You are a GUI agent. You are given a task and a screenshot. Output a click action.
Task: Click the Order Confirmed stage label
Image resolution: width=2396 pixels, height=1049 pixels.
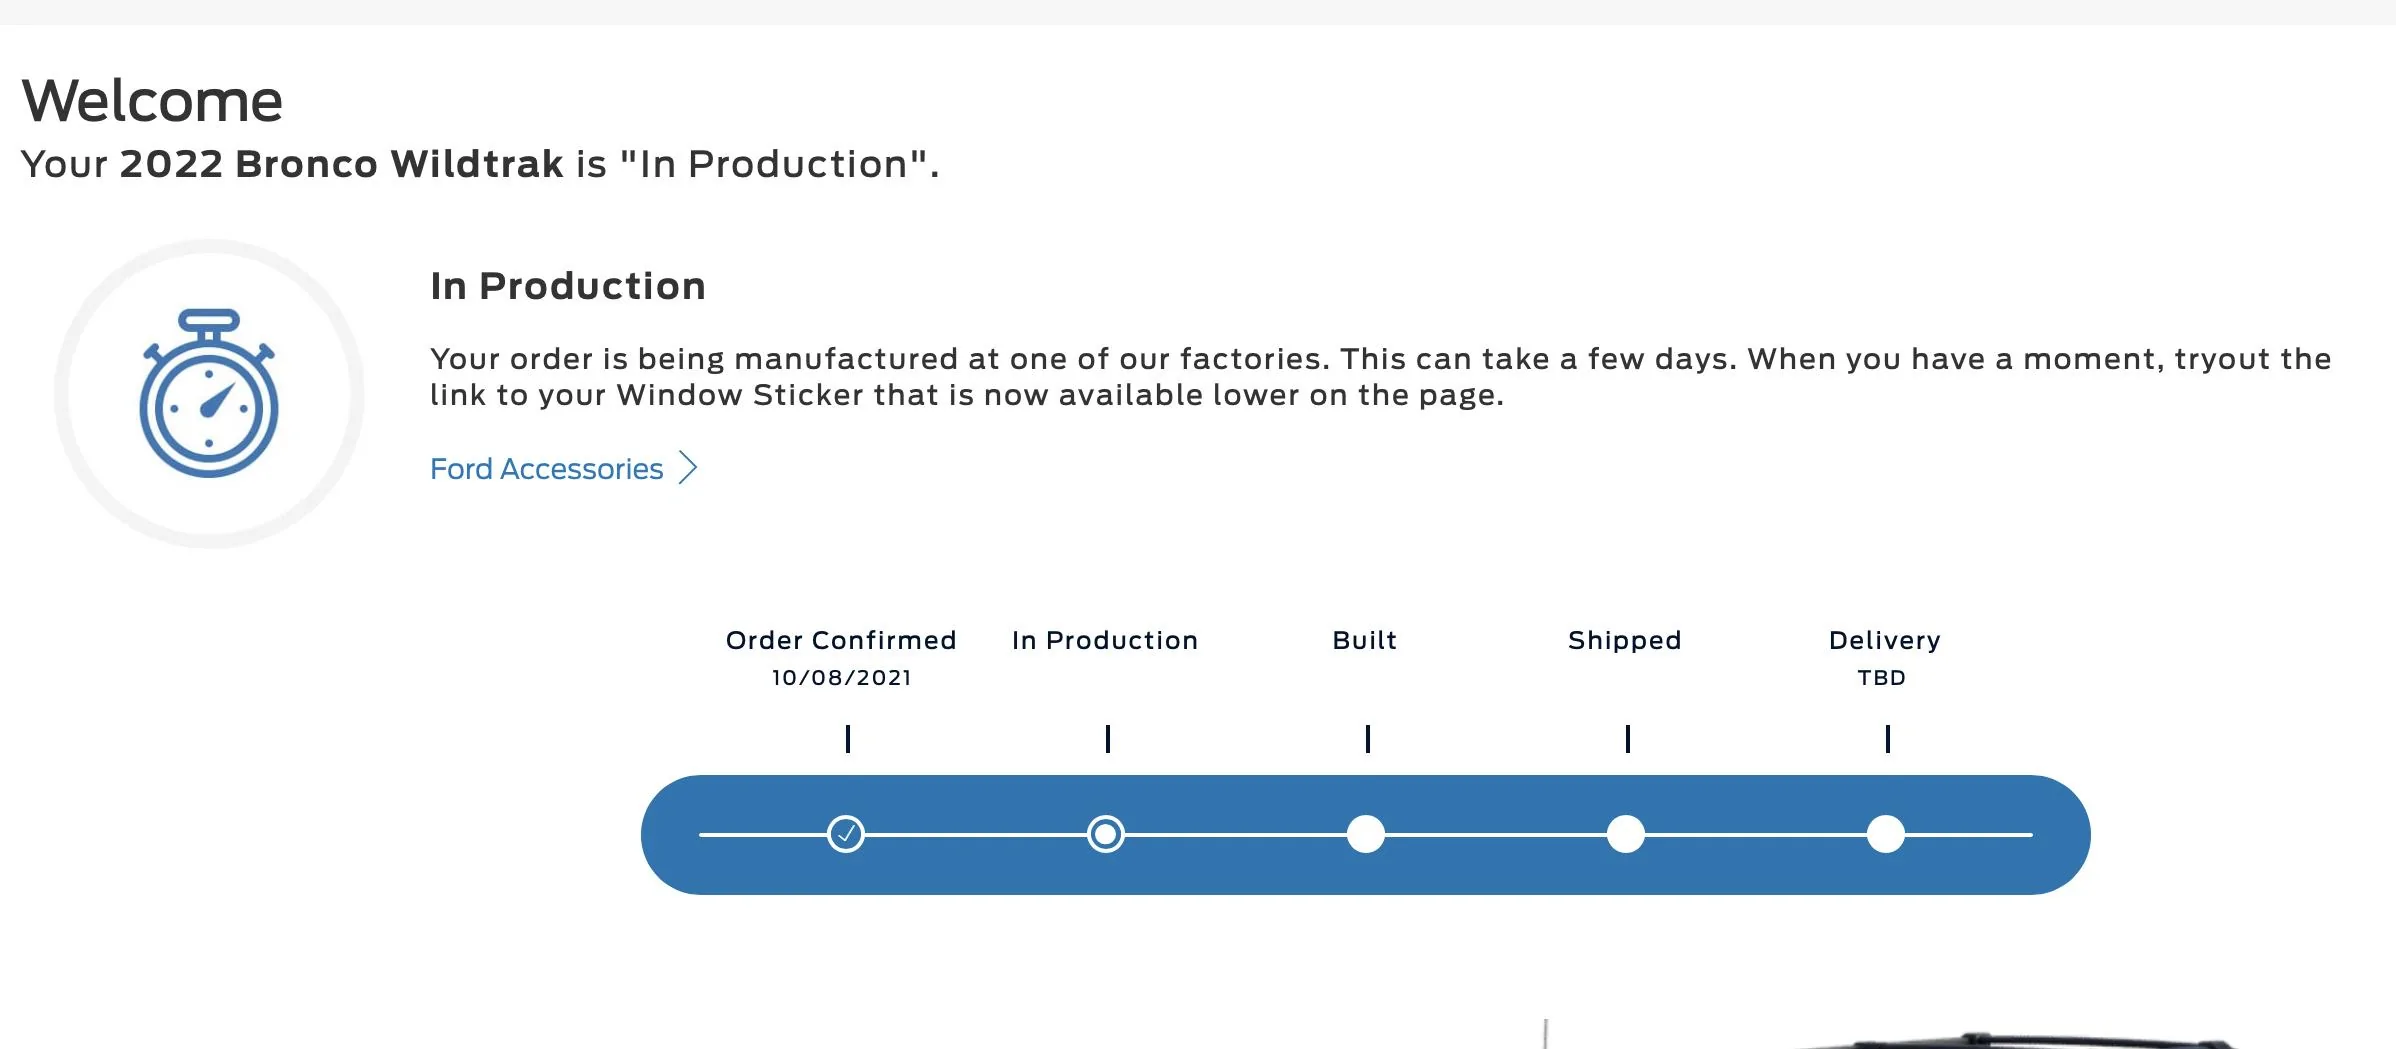(841, 640)
